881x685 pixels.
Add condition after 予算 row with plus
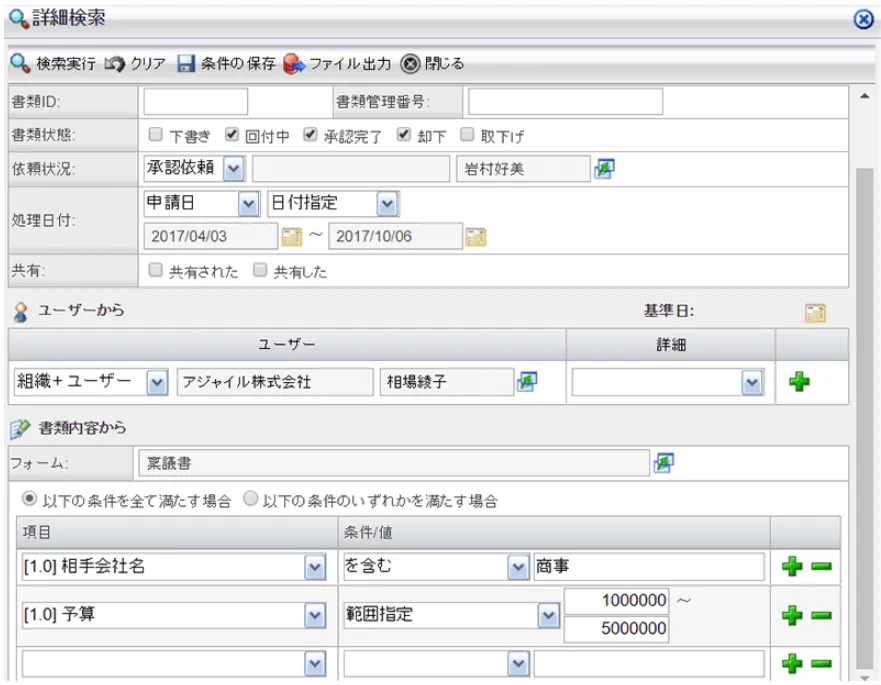[792, 615]
